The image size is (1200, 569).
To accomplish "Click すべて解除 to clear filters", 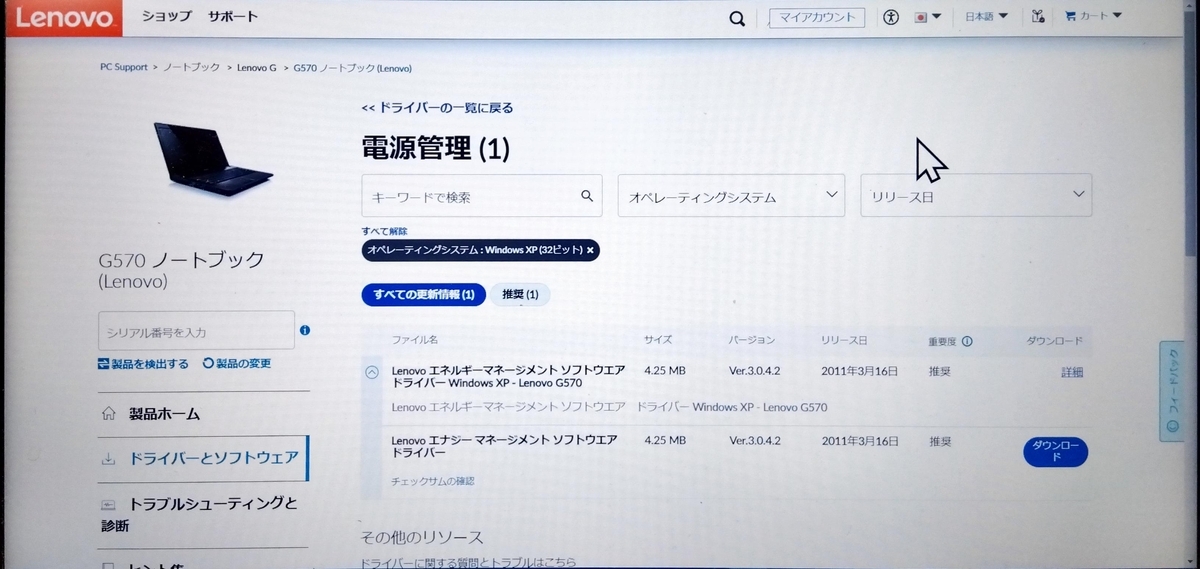I will pyautogui.click(x=383, y=231).
